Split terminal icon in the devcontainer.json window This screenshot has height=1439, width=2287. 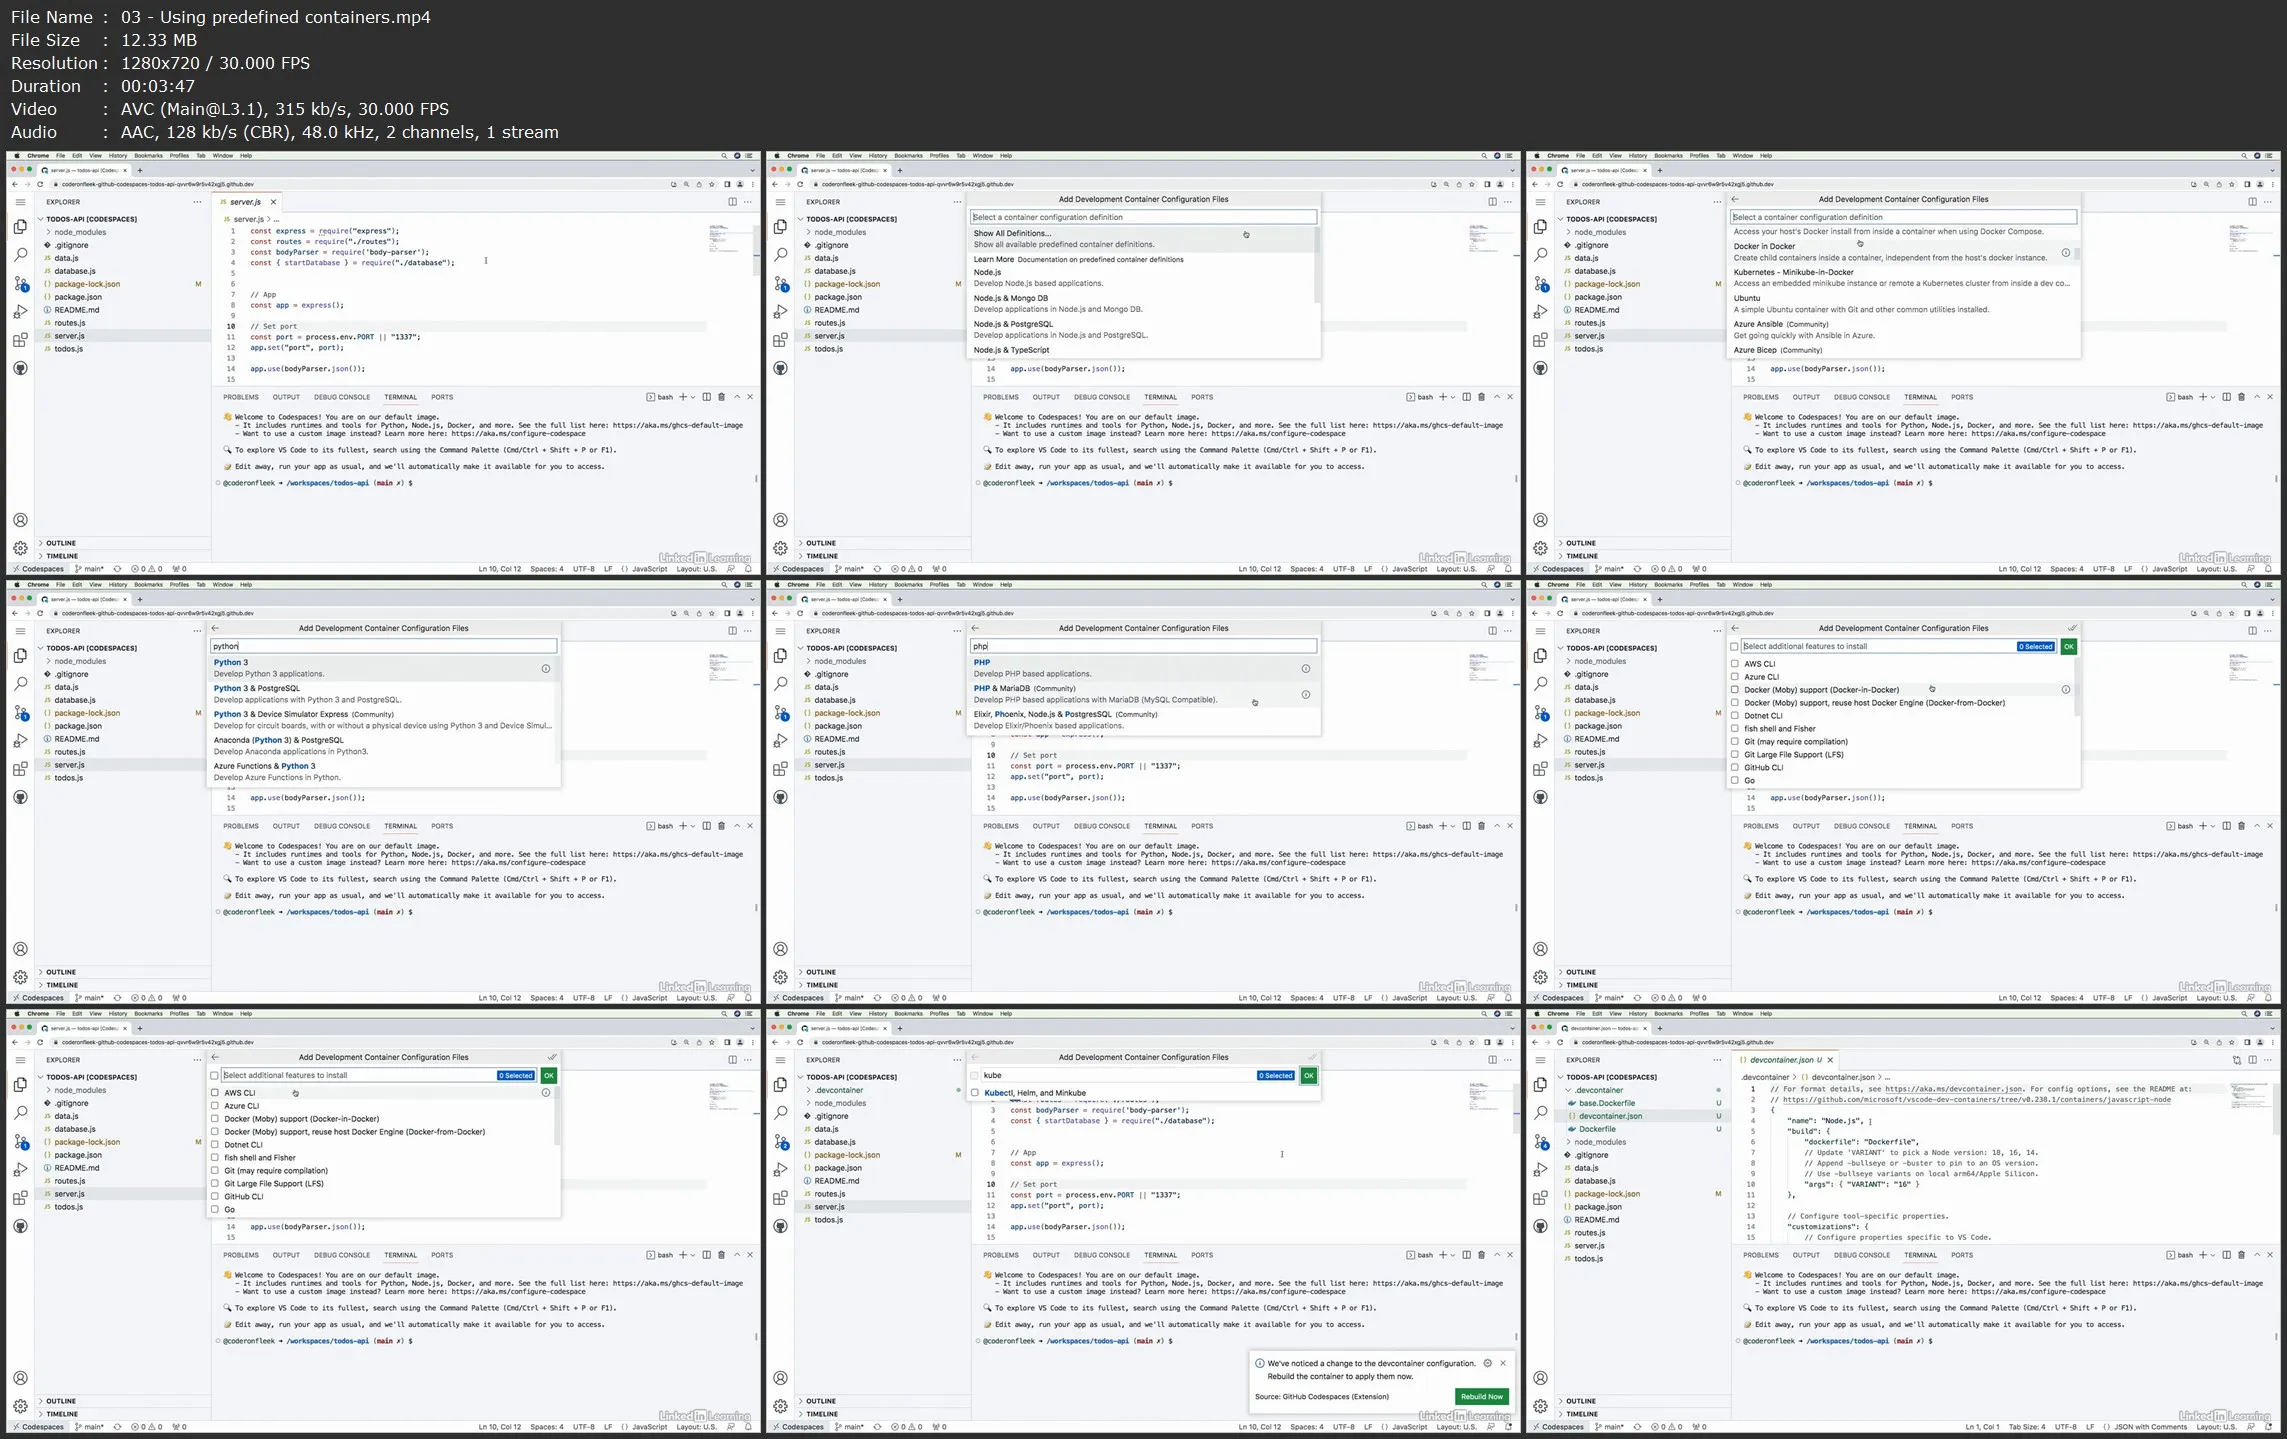[2227, 1255]
